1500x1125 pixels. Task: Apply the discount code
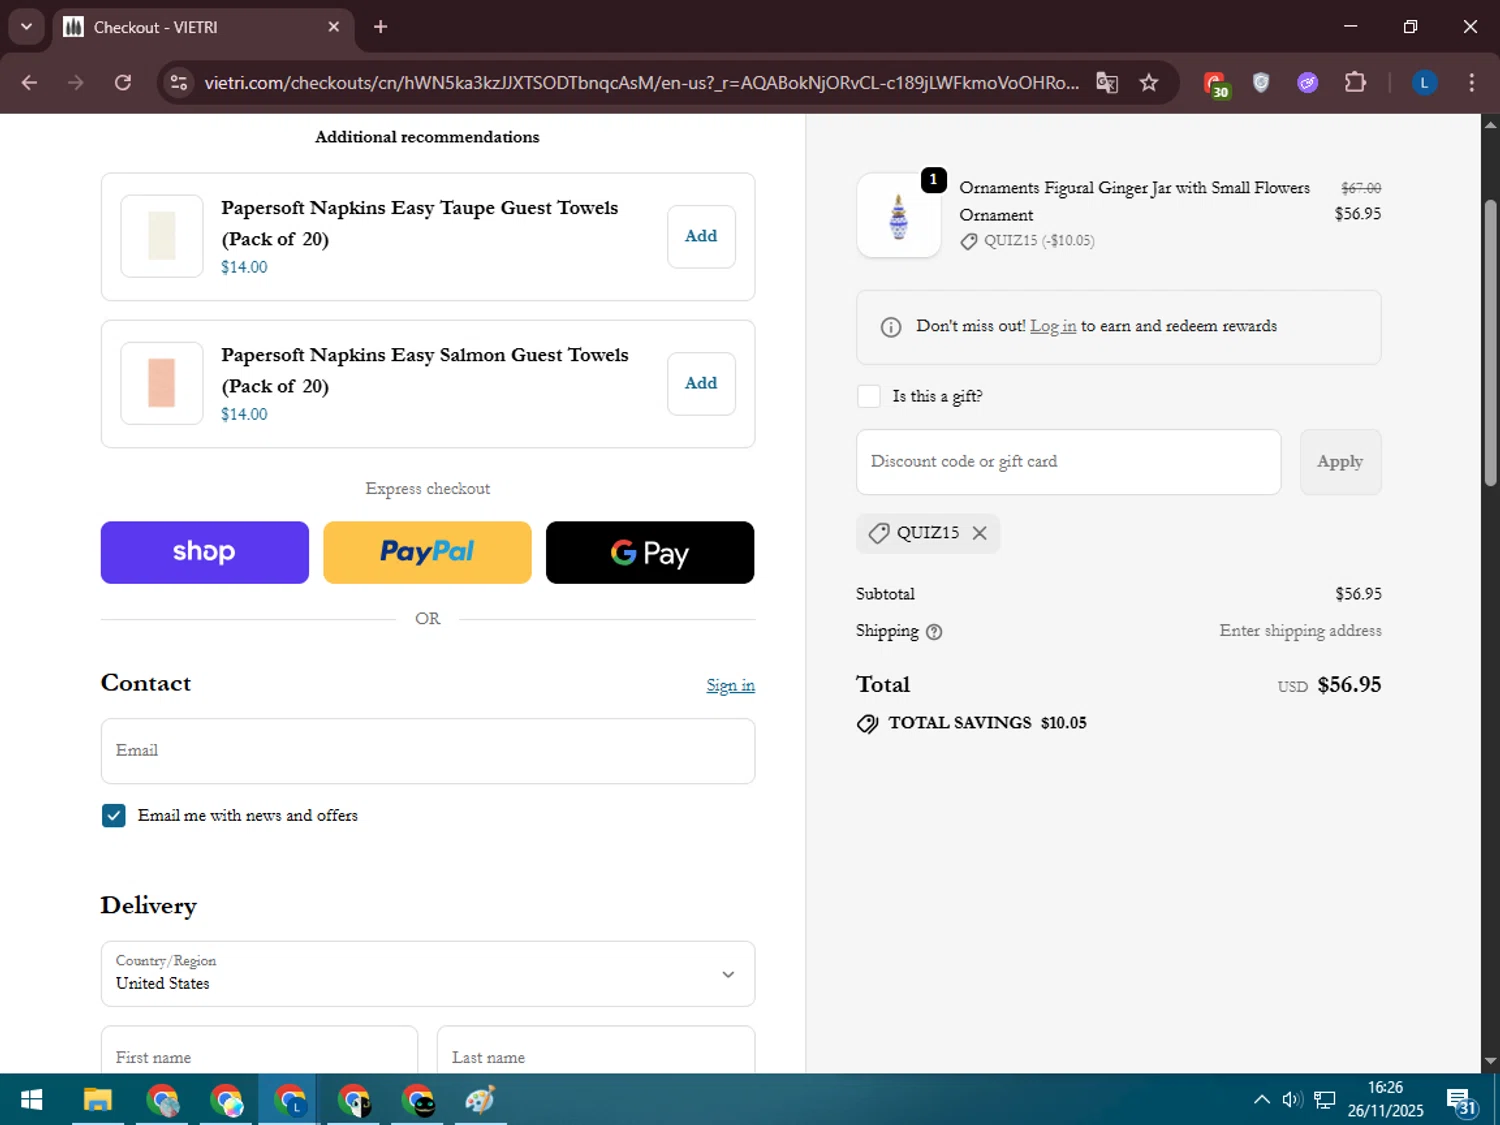coord(1340,462)
